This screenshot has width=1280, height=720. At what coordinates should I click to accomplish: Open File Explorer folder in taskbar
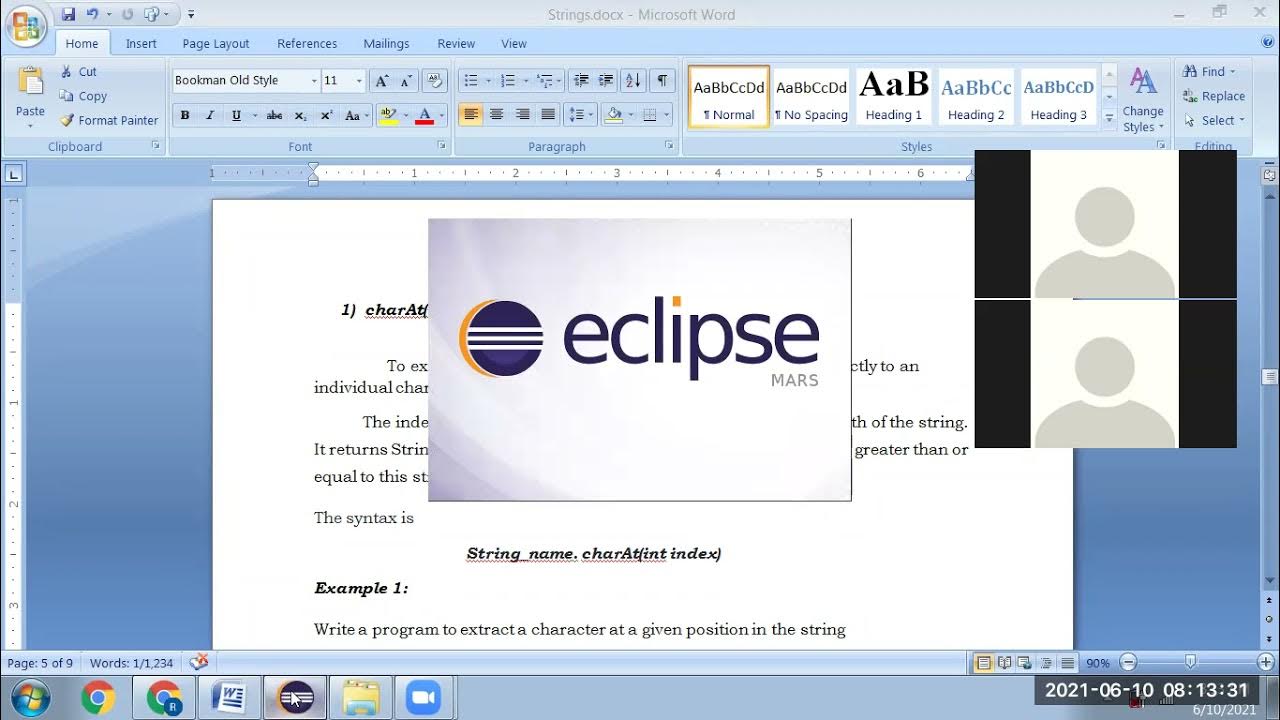click(360, 698)
